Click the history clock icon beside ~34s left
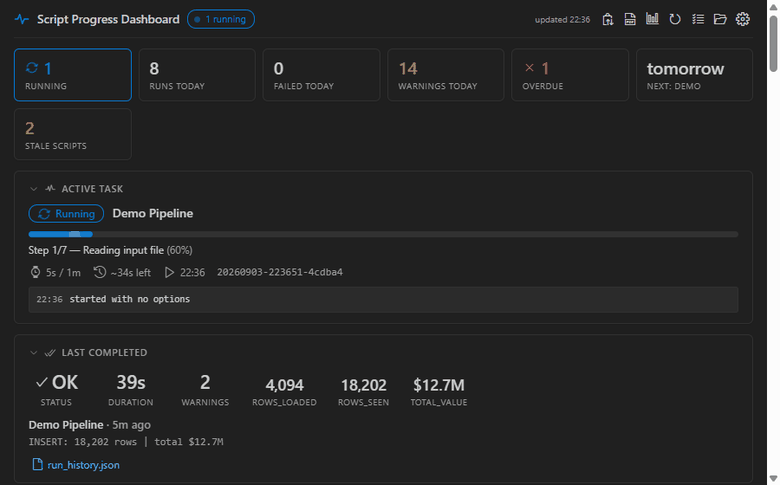The height and width of the screenshot is (485, 780). click(99, 272)
